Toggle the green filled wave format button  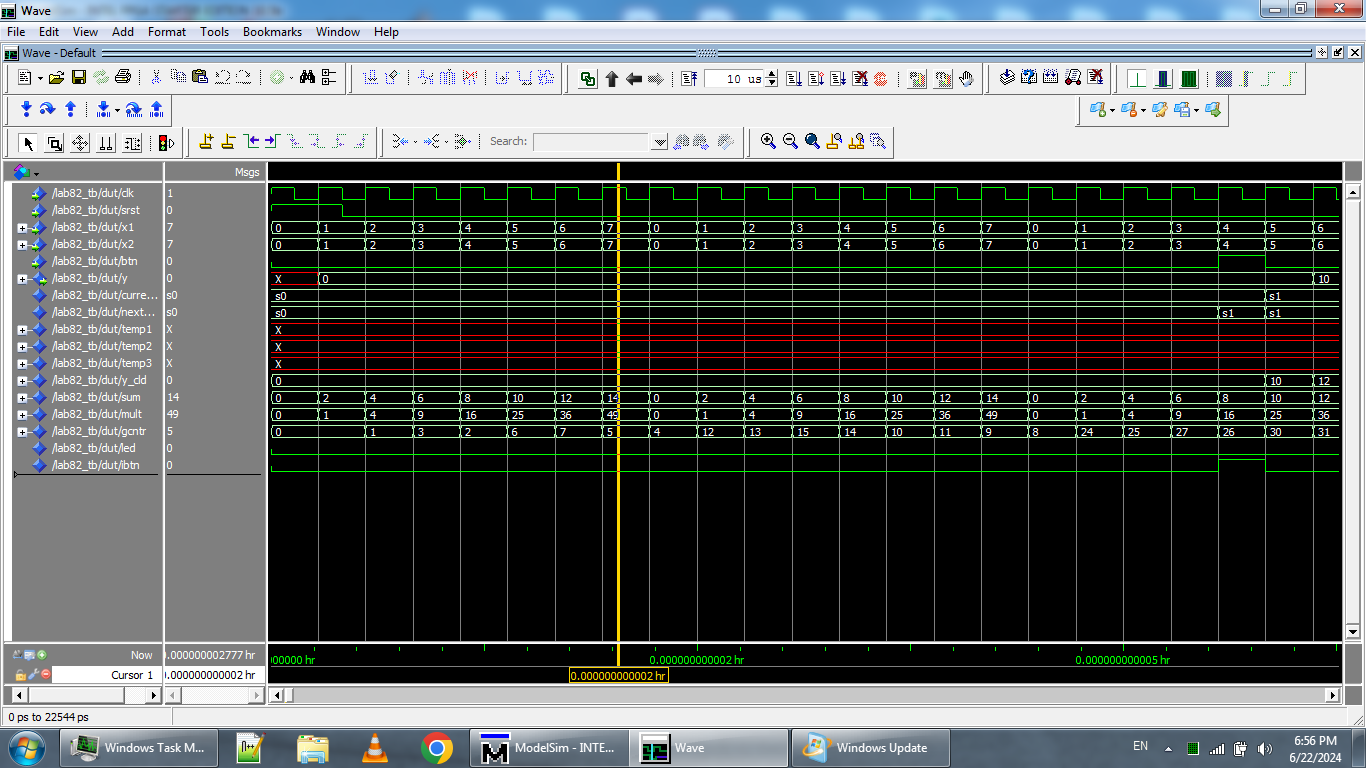1189,79
